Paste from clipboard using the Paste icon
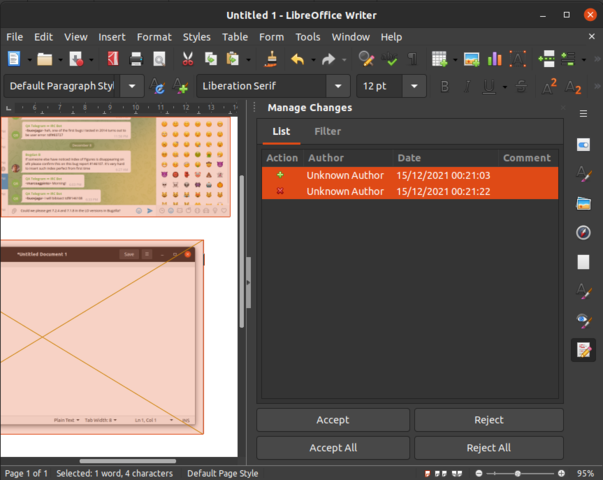Screen dimensions: 603x480 [233, 59]
